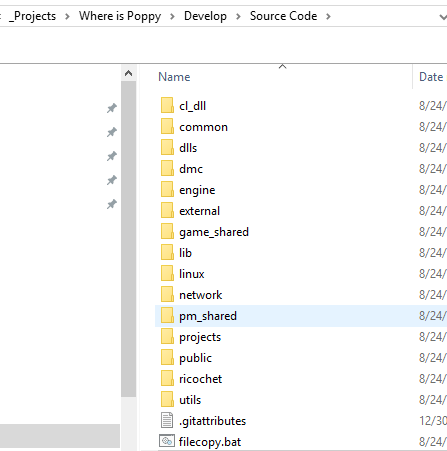Go to Where is Poppy breadcrumb
Screen dimensions: 447x451
120,16
